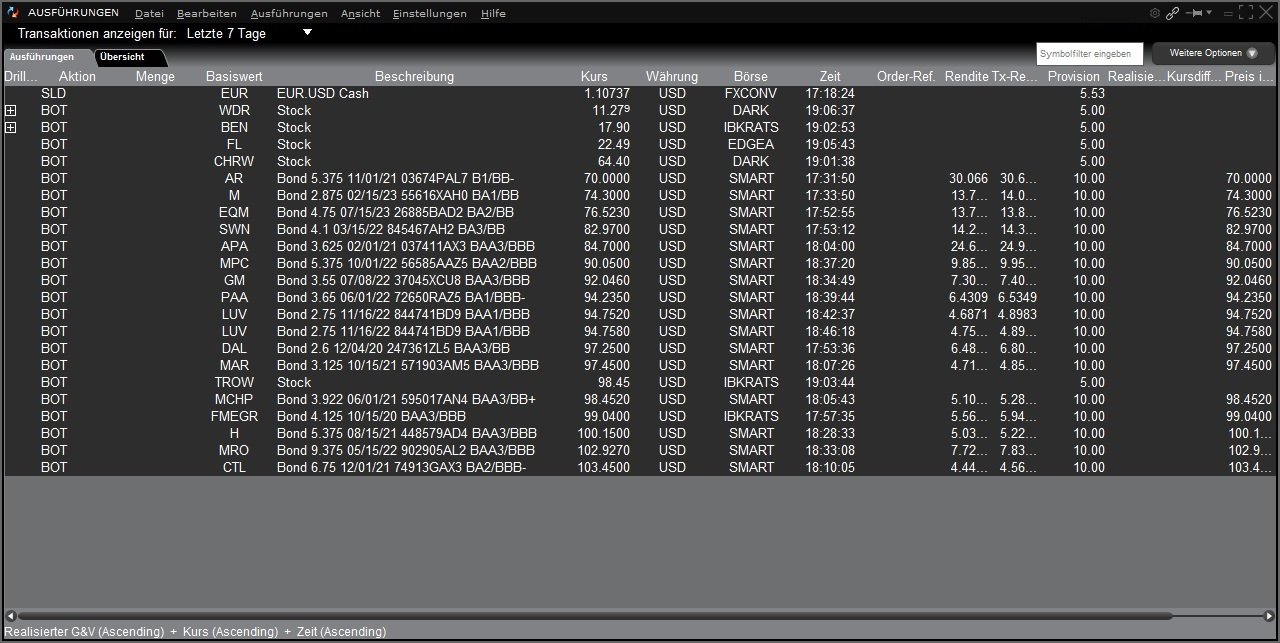Click the Börse column header
Viewport: 1280px width, 643px height.
751,76
